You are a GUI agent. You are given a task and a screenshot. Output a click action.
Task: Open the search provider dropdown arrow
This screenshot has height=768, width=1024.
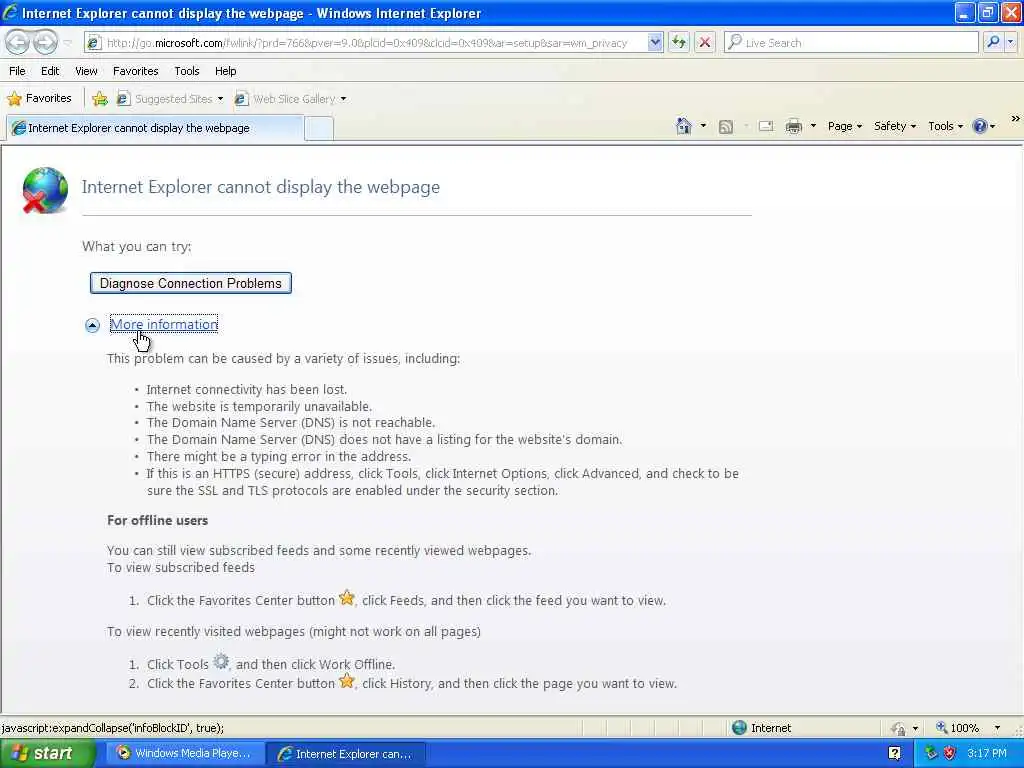pyautogui.click(x=1010, y=42)
